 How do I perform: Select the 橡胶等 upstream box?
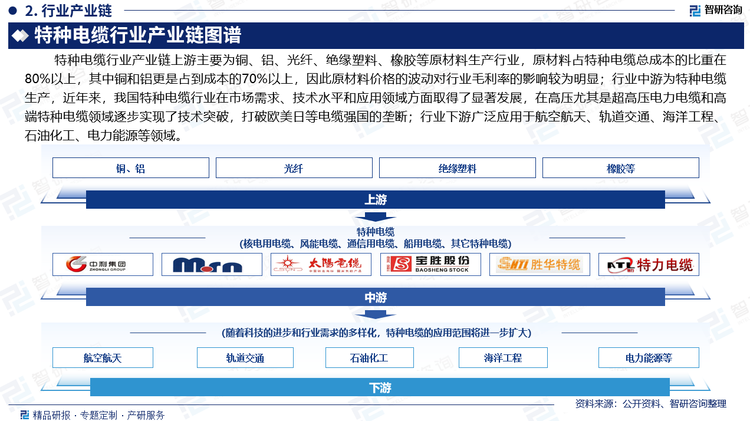620,168
